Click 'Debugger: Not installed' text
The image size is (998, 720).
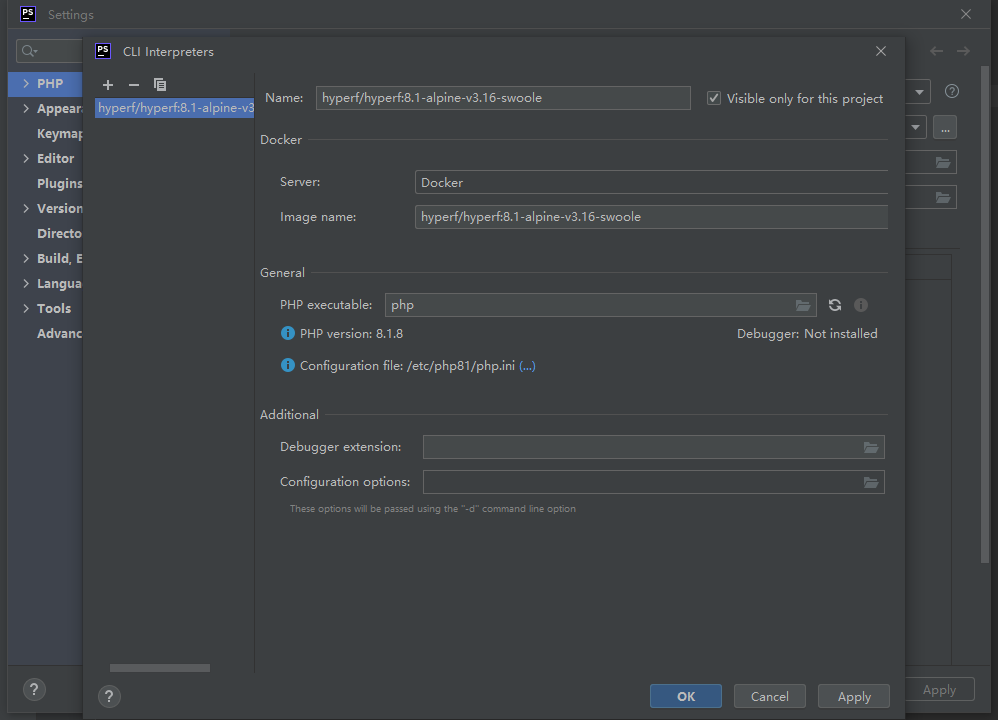(x=806, y=334)
